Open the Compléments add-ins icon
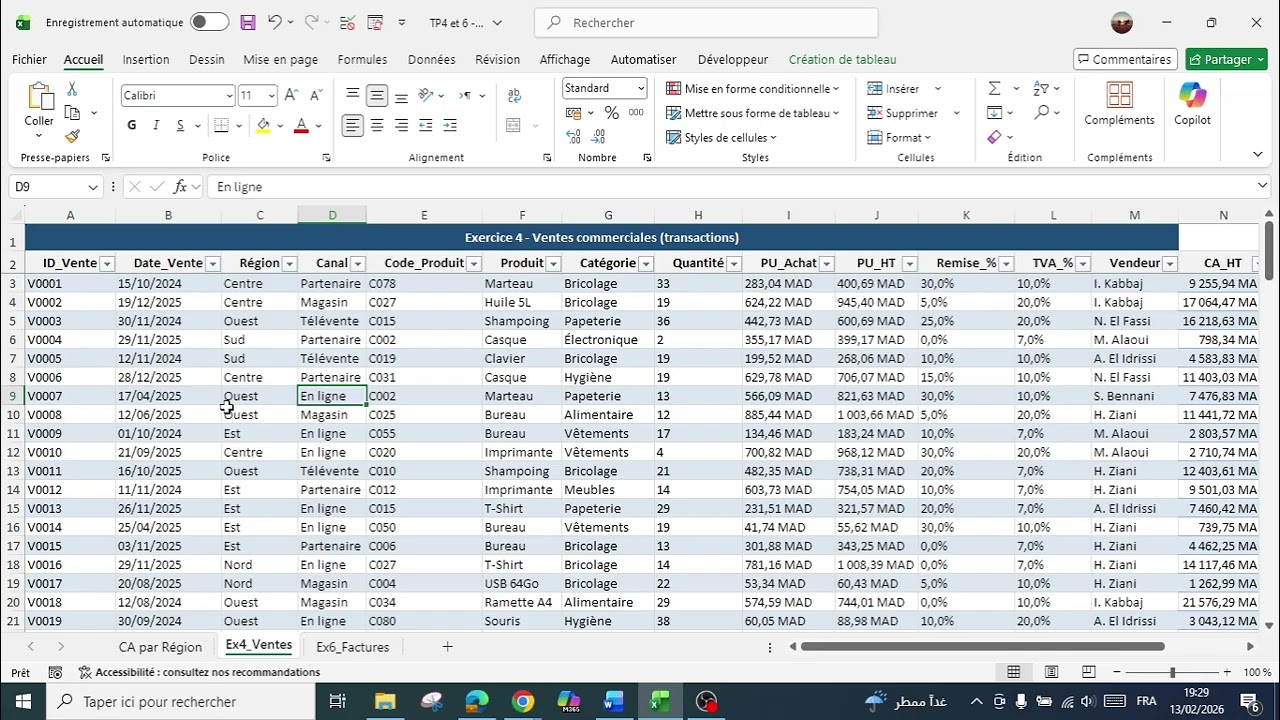 1119,104
